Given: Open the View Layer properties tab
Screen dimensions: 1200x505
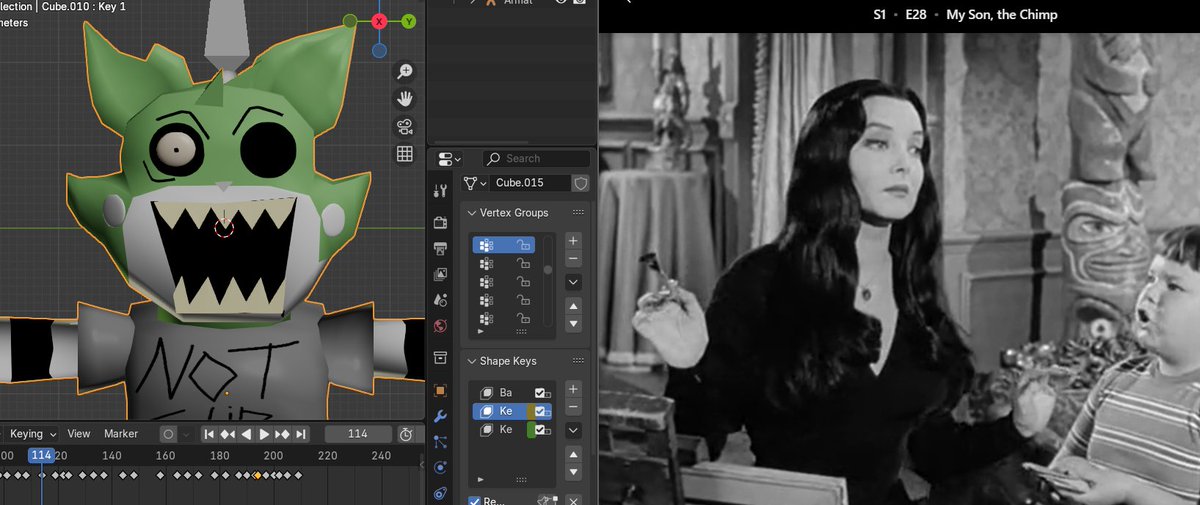Looking at the screenshot, I should coord(441,274).
